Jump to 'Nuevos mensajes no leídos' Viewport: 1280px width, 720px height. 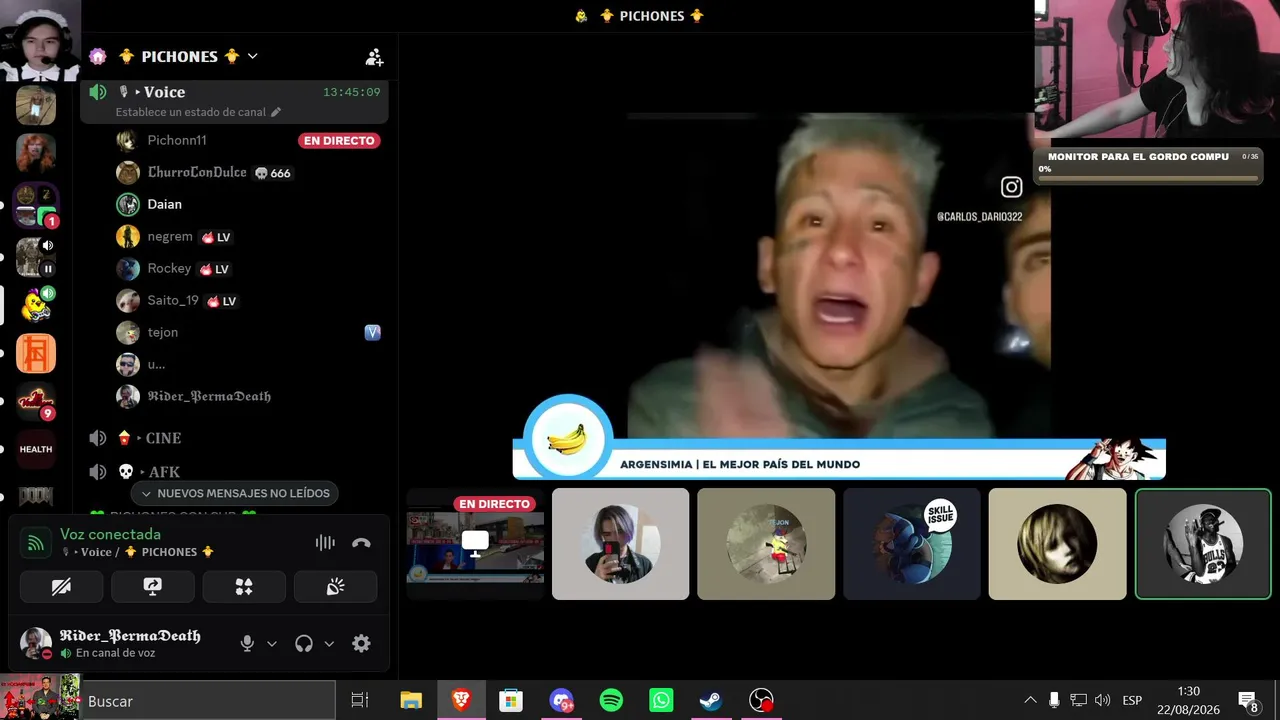tap(235, 493)
